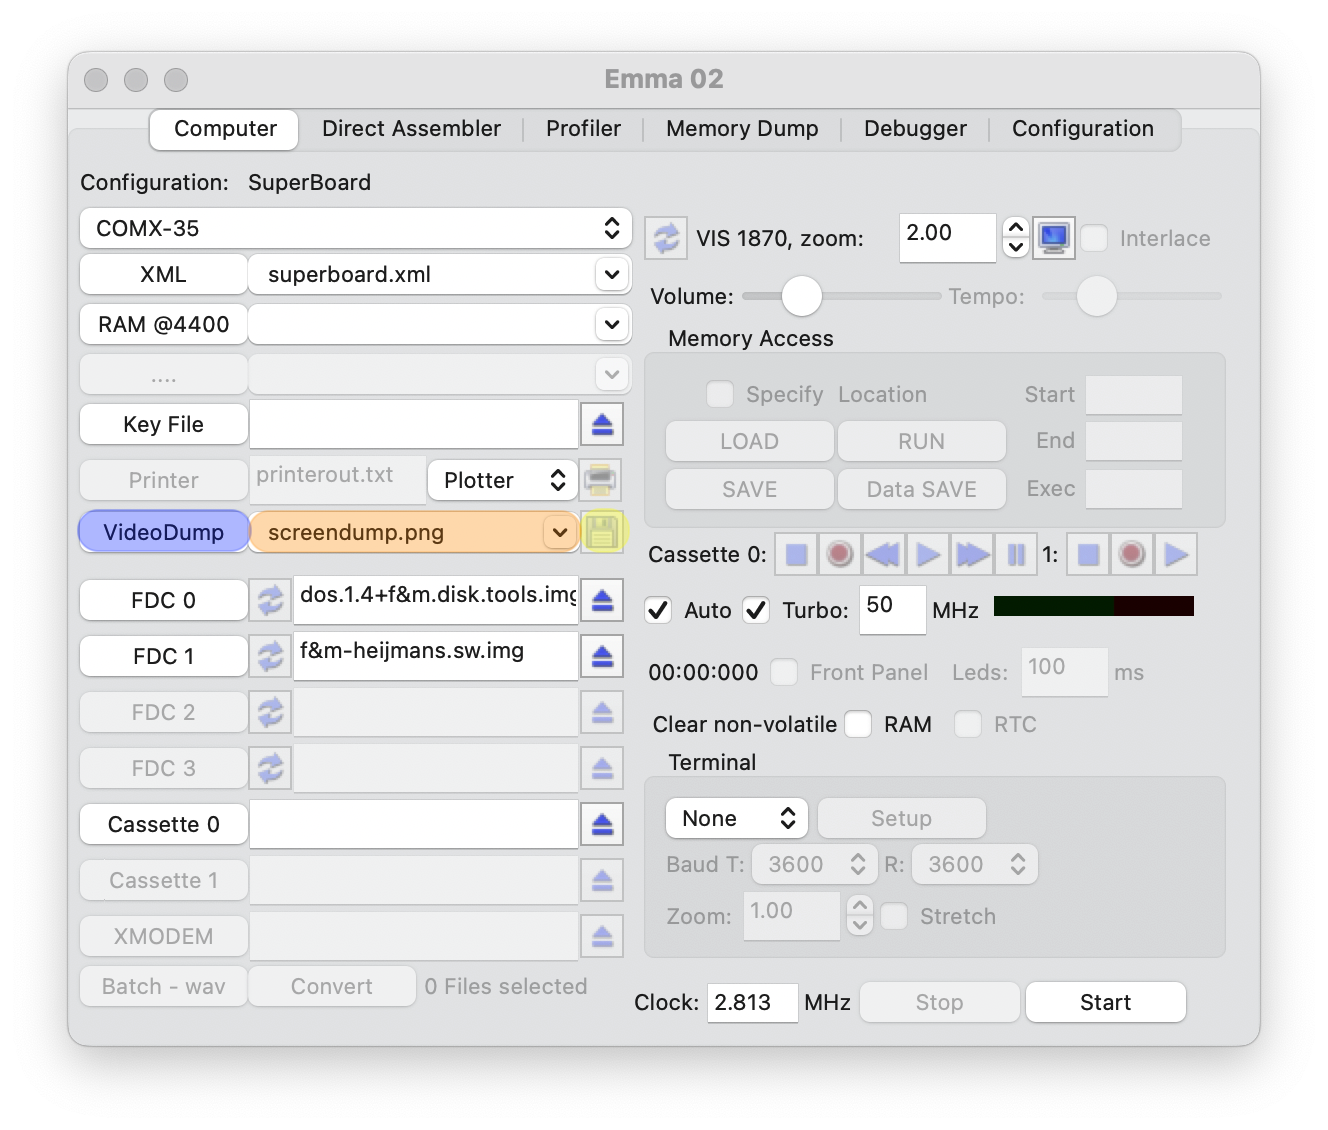Switch to the Debugger tab
The image size is (1328, 1130).
[x=914, y=129]
